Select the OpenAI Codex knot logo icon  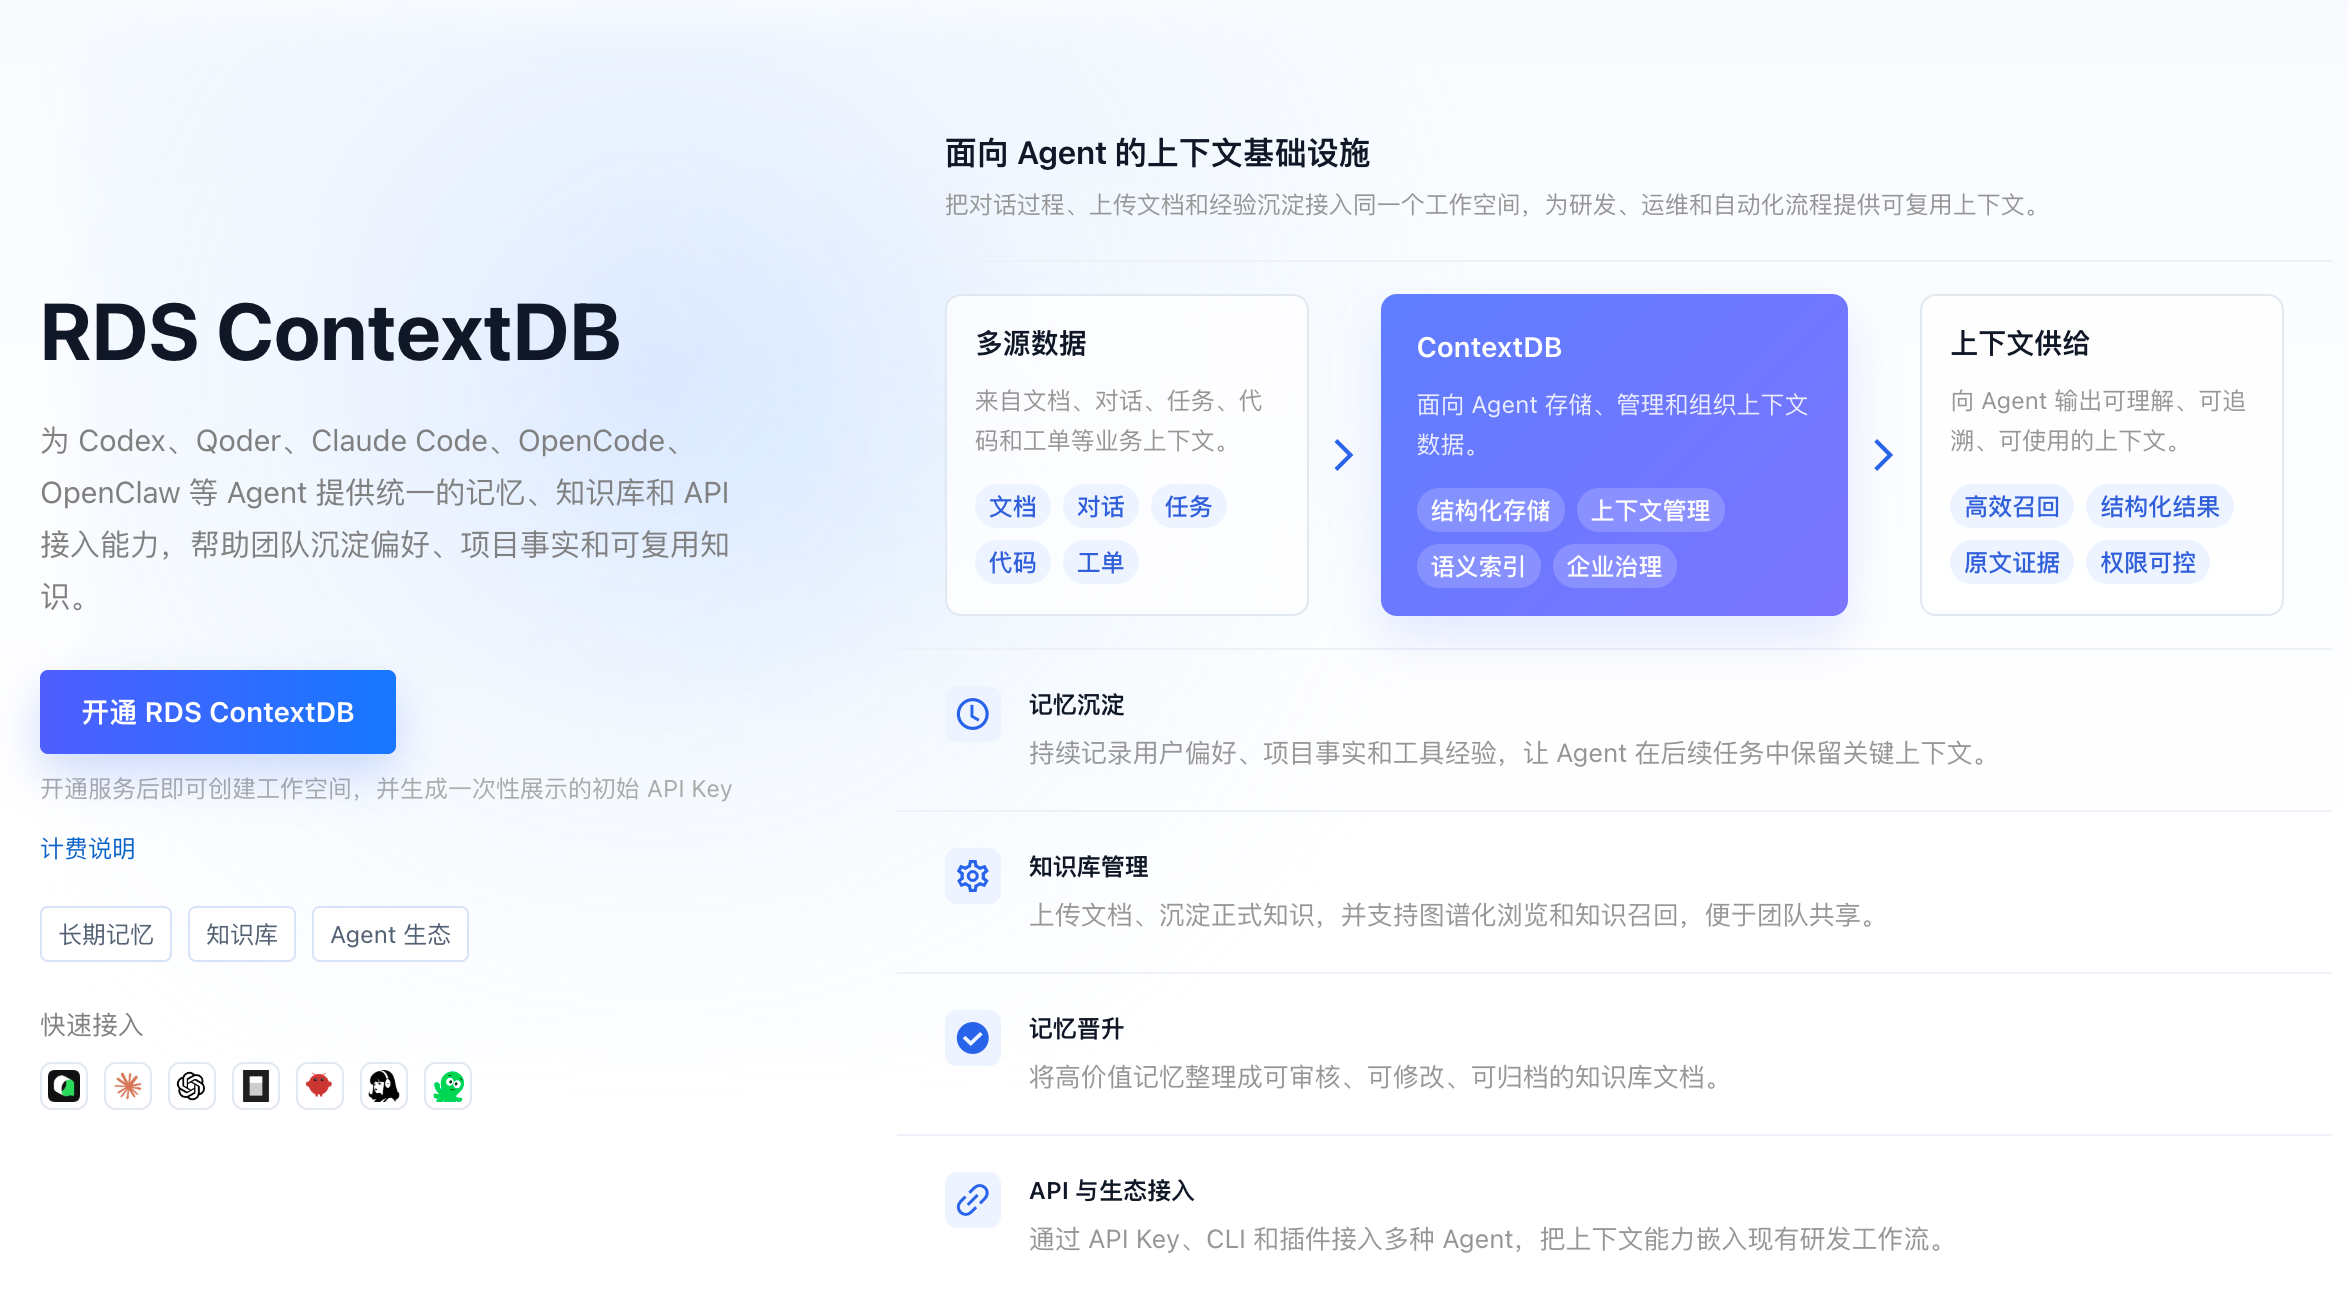[x=192, y=1086]
